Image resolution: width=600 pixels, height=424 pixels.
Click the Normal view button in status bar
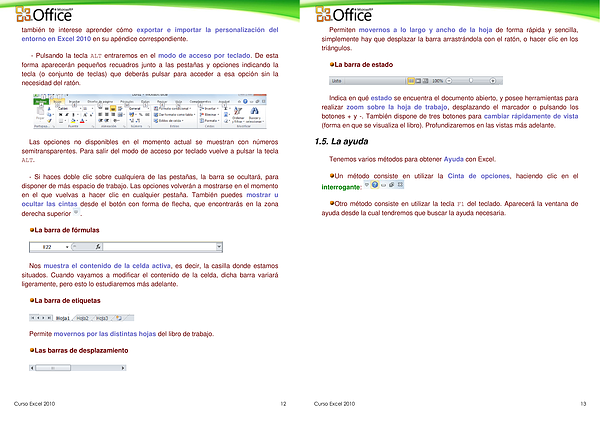pyautogui.click(x=411, y=81)
